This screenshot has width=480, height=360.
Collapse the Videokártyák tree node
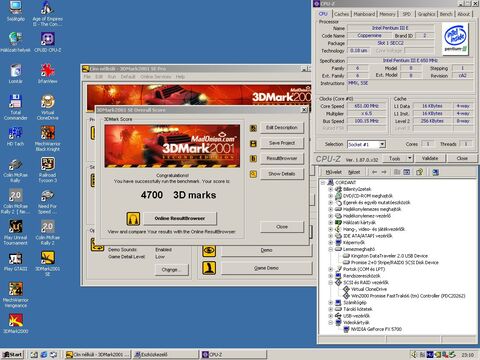coord(331,322)
